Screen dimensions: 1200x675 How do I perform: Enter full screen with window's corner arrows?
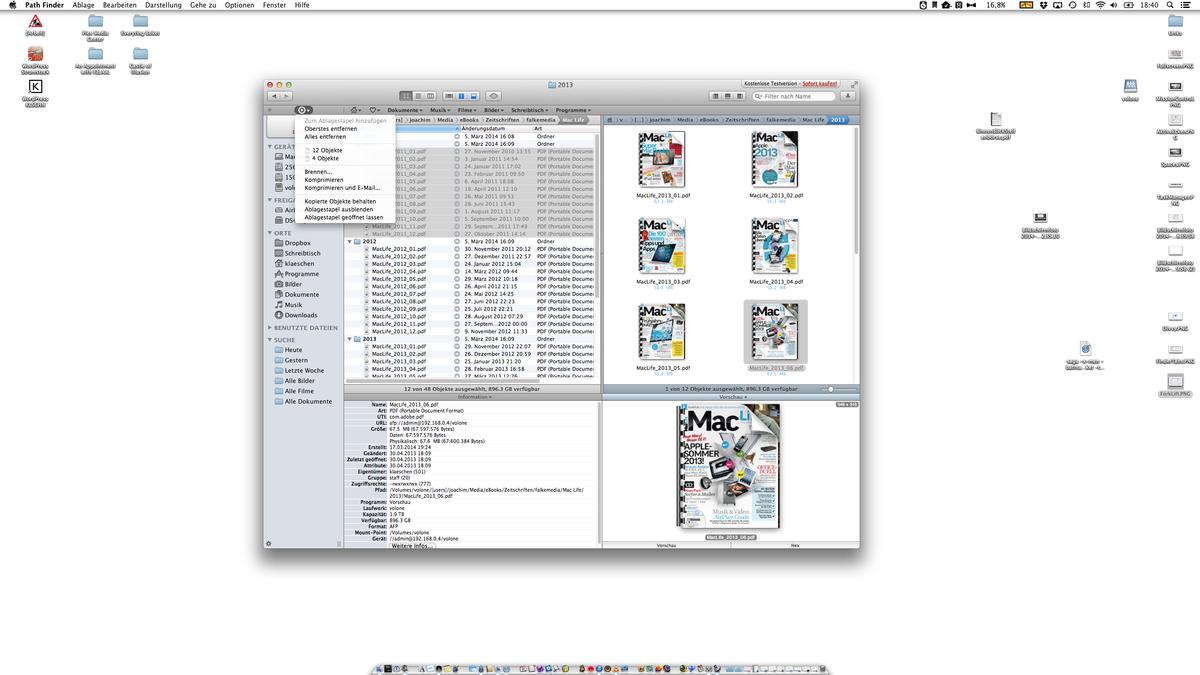853,84
